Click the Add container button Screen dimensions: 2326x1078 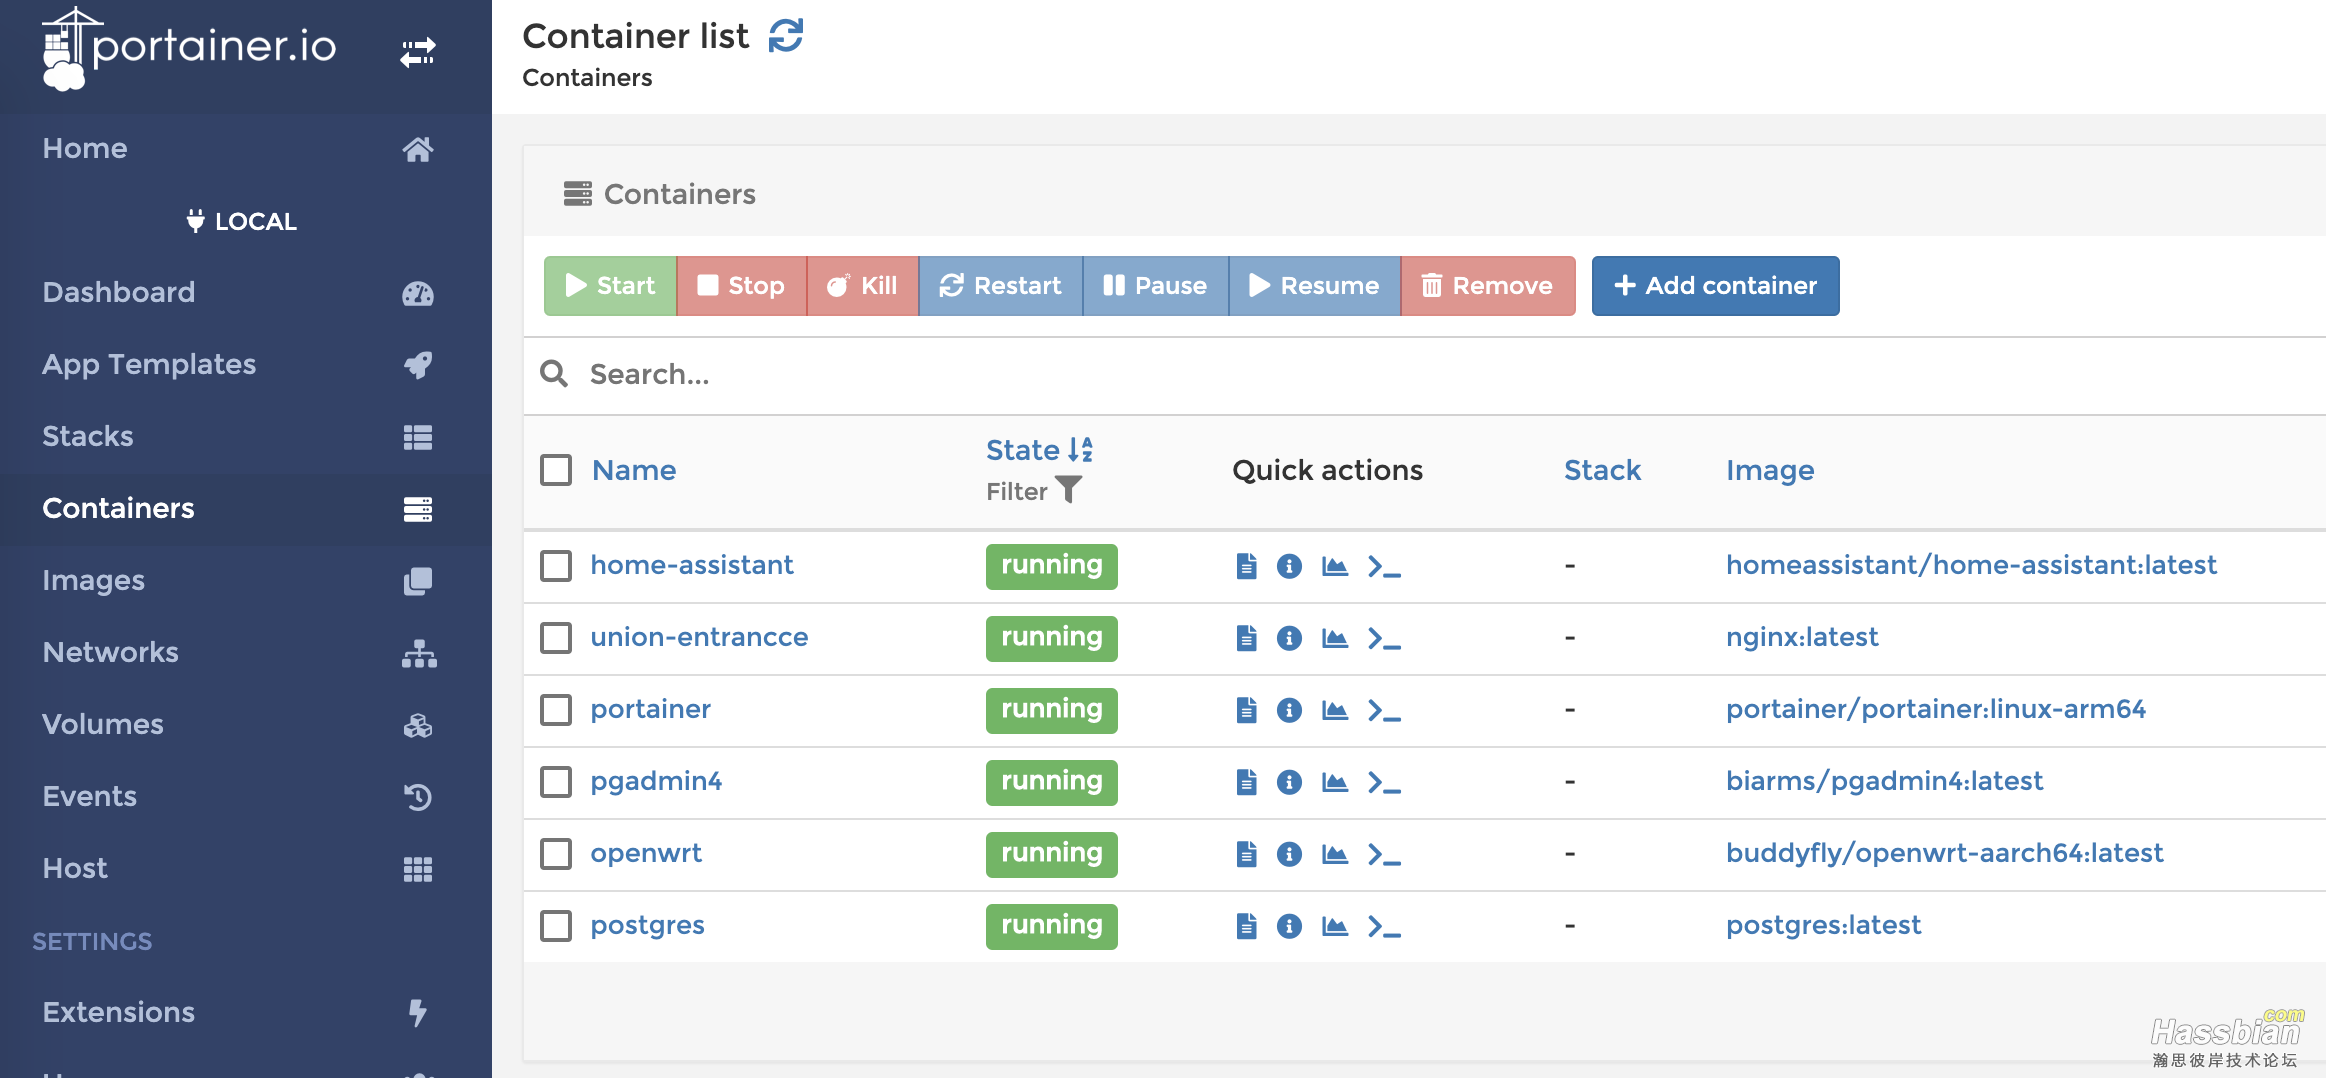click(1715, 286)
